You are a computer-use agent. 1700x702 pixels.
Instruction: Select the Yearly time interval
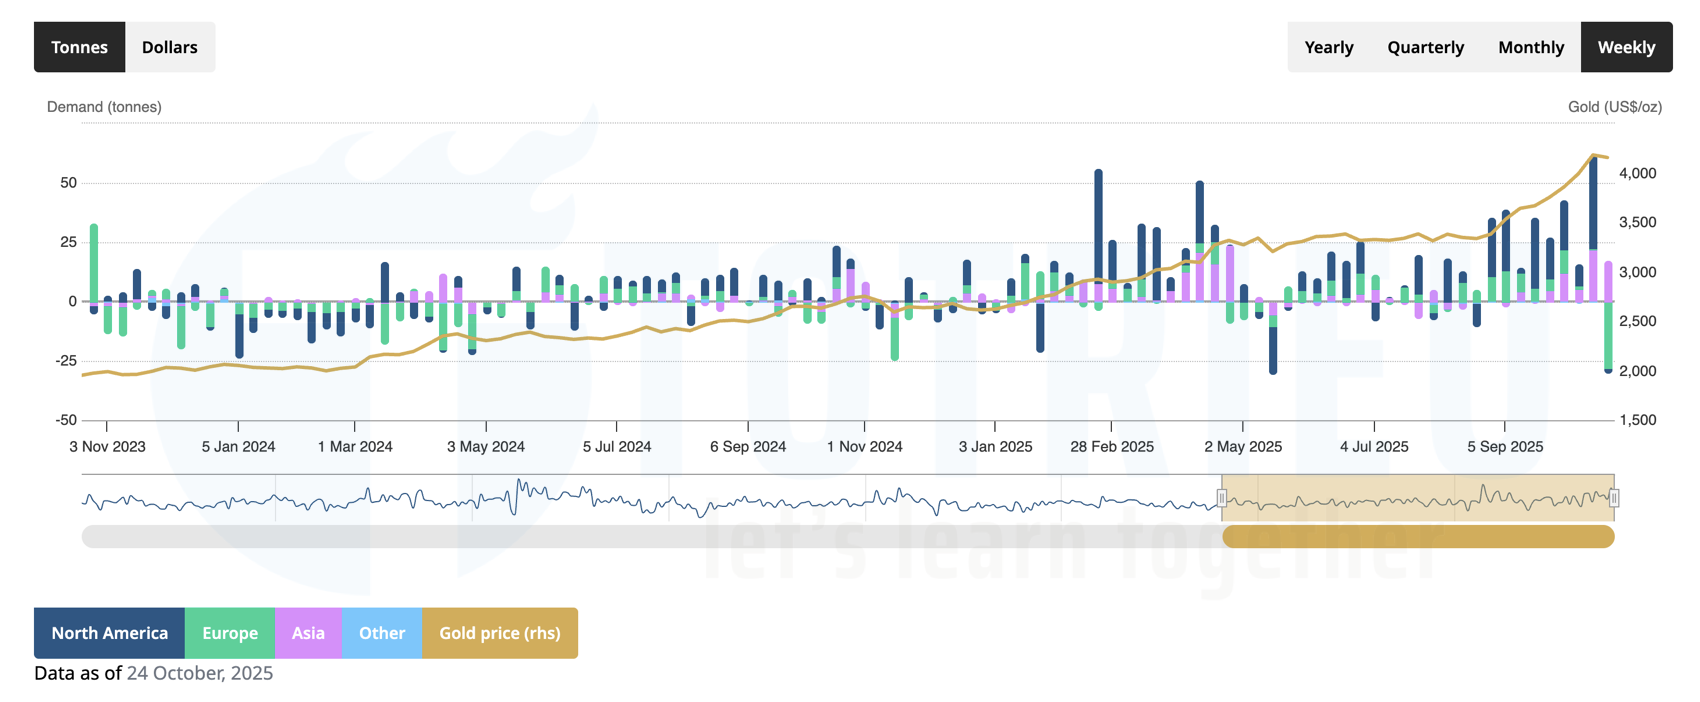1328,47
